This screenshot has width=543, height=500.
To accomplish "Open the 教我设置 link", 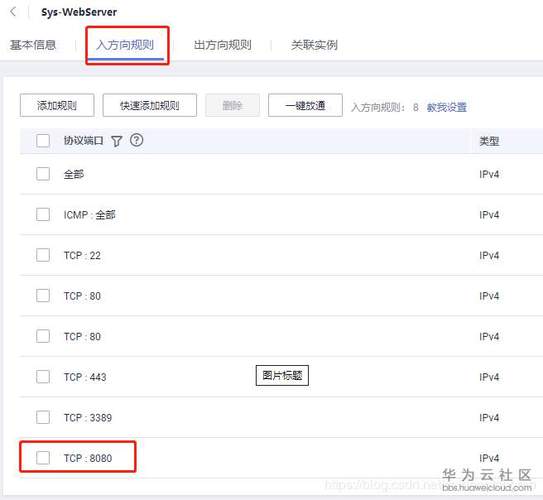I will (x=446, y=107).
